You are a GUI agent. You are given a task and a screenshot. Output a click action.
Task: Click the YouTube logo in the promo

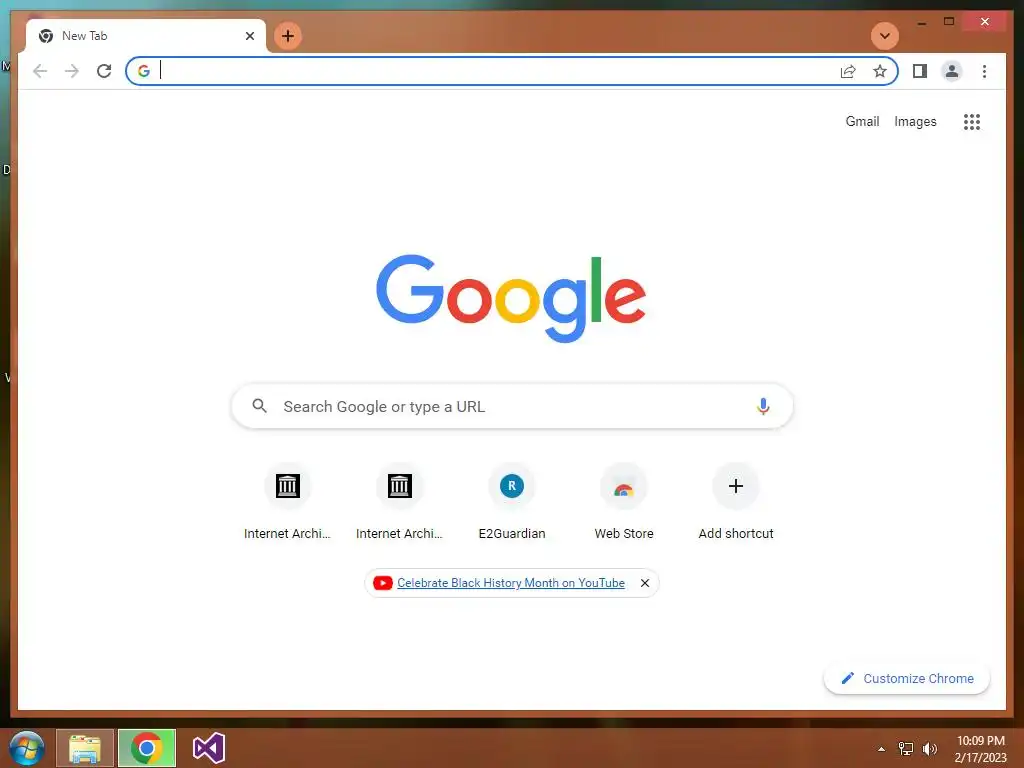tap(383, 583)
